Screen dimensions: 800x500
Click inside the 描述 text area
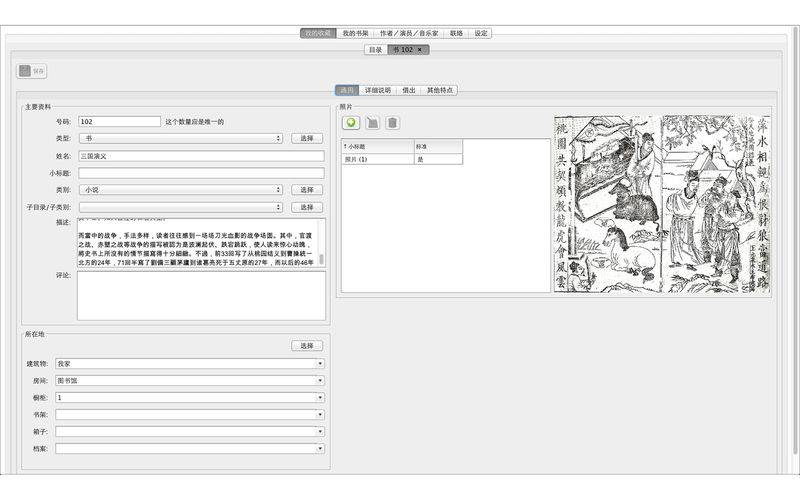click(x=198, y=243)
